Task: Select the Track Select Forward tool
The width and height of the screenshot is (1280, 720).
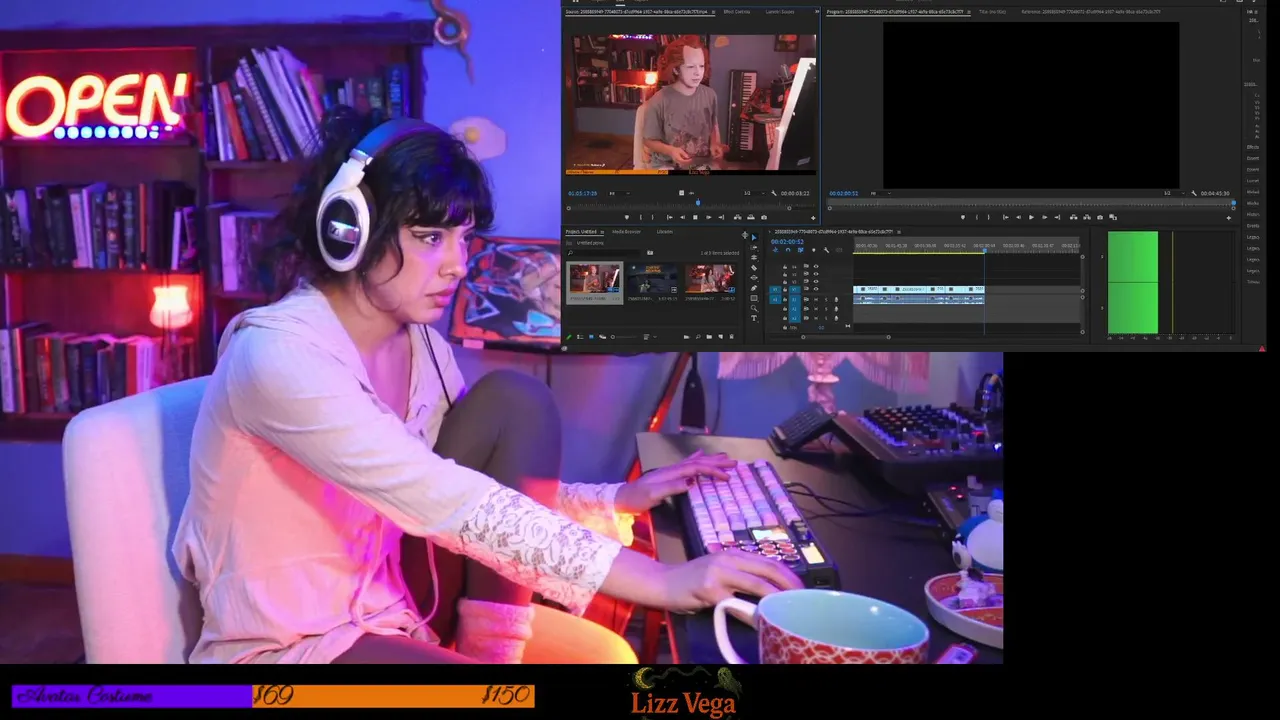Action: coord(754,248)
